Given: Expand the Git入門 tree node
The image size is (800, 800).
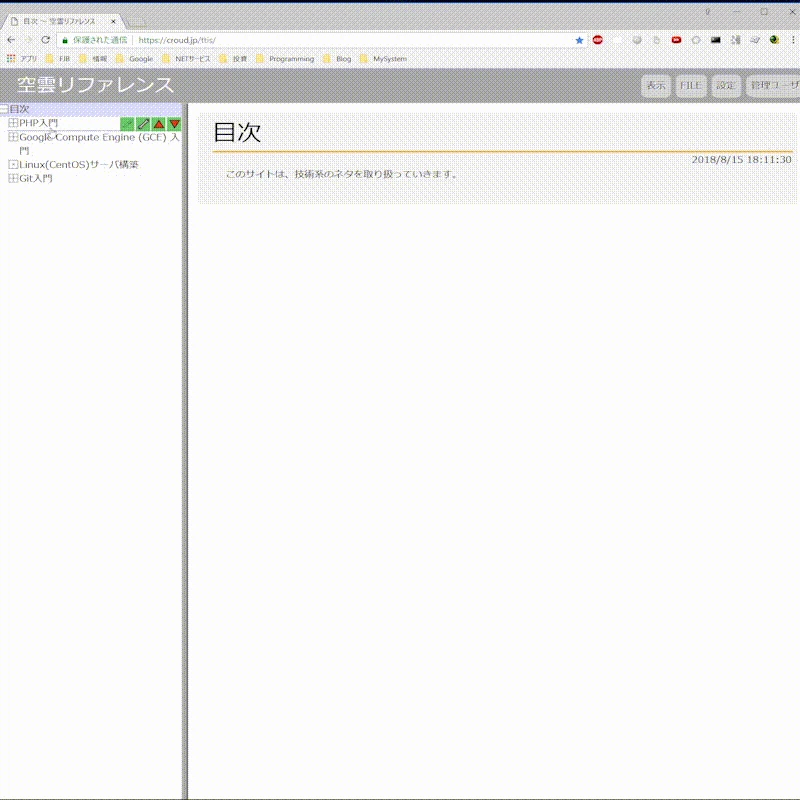Looking at the screenshot, I should pos(13,178).
